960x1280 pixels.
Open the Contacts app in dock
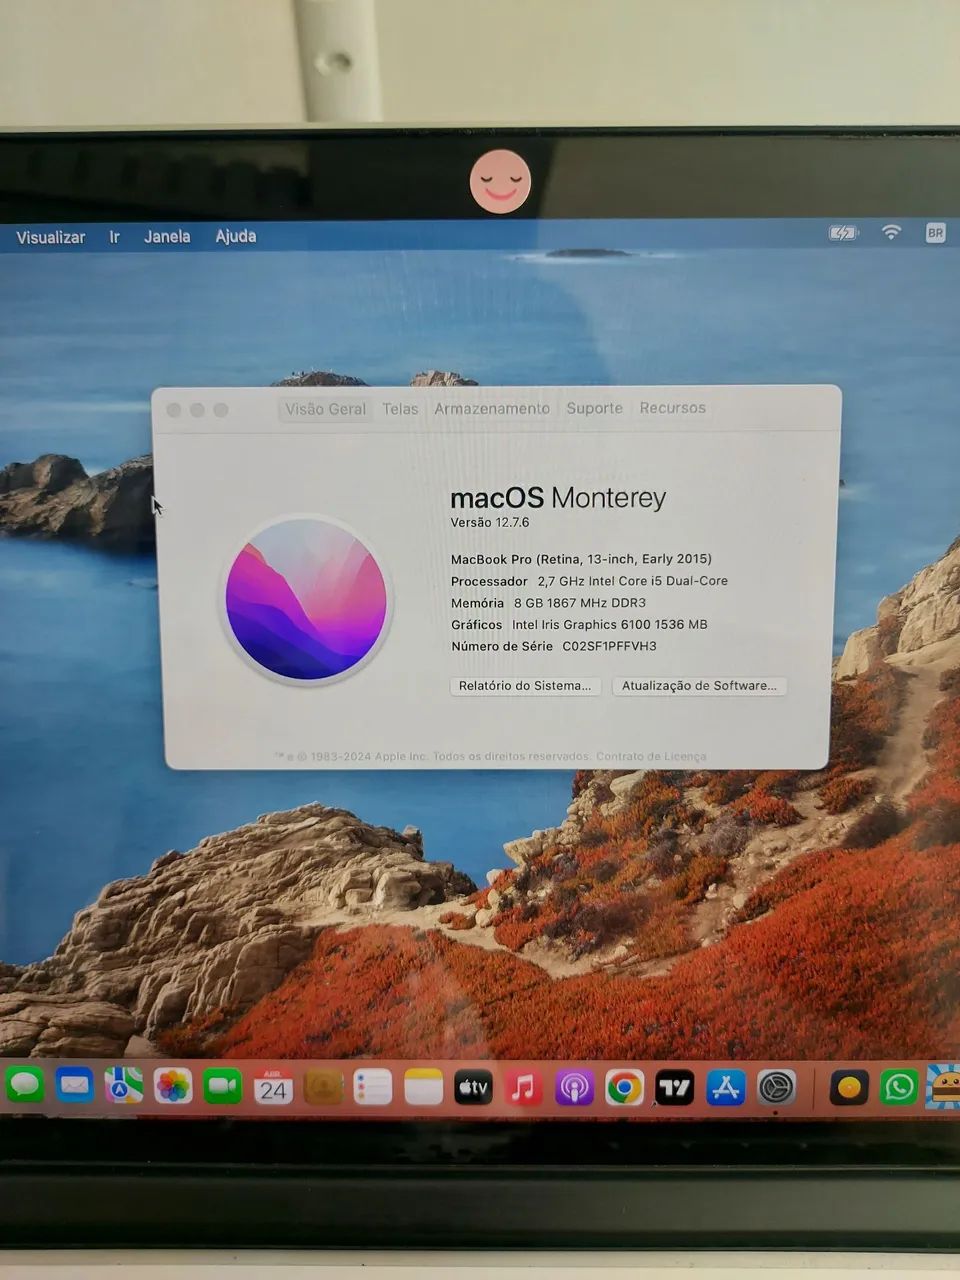[x=323, y=1087]
